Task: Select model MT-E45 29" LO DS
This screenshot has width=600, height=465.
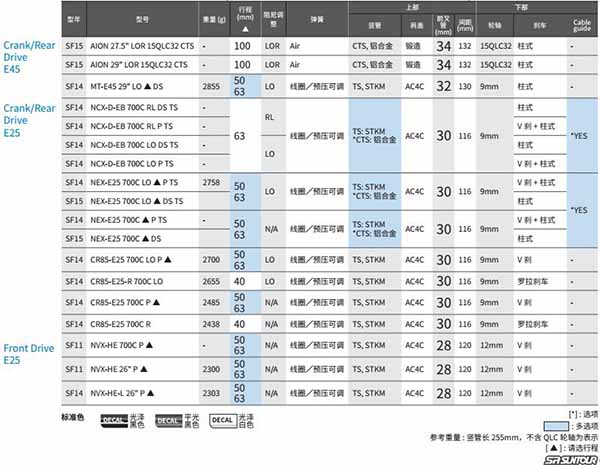Action: 127,86
